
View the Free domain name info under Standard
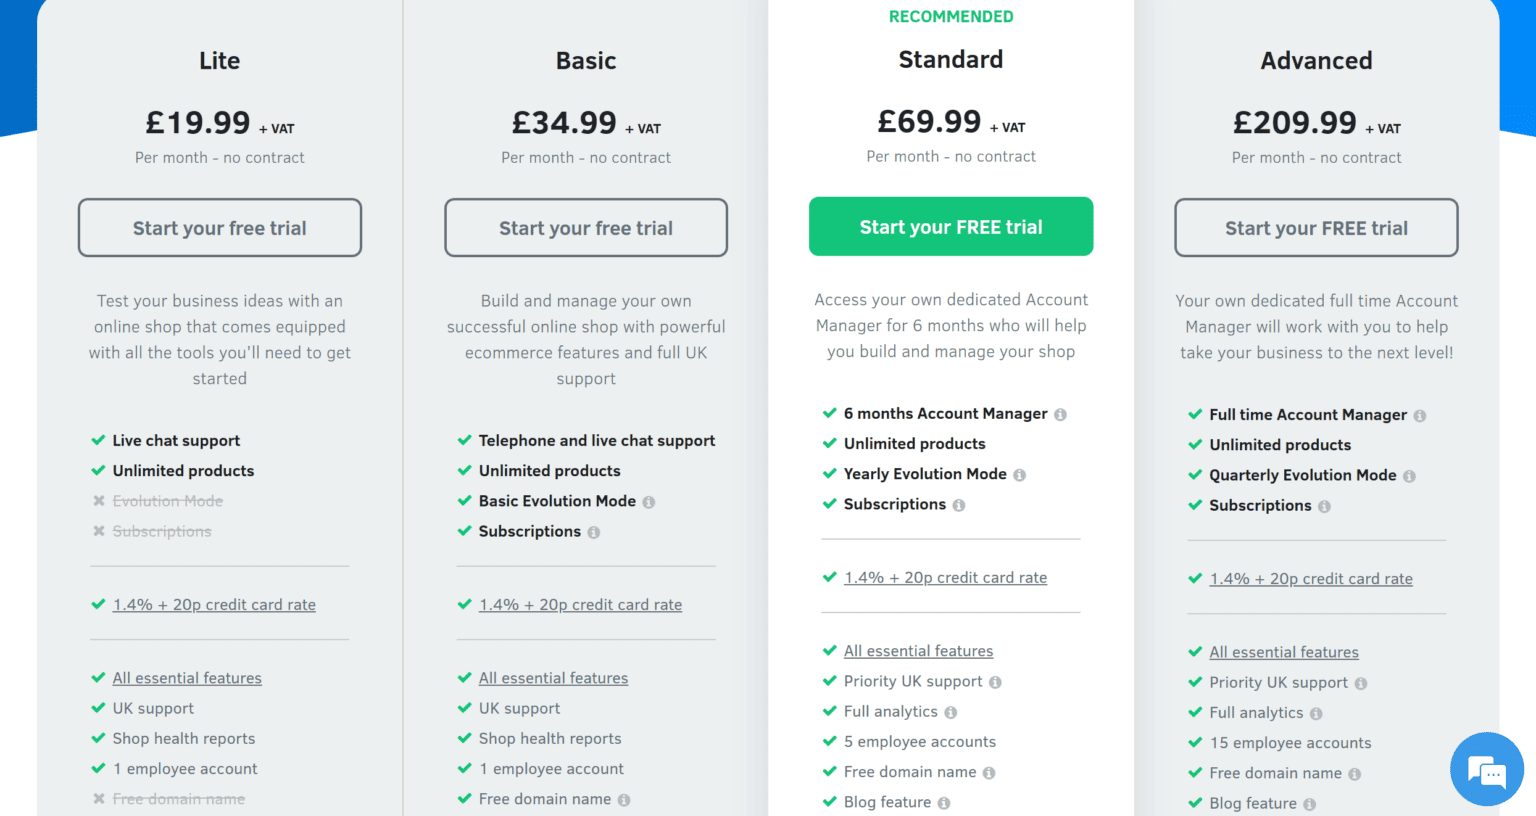click(x=990, y=771)
